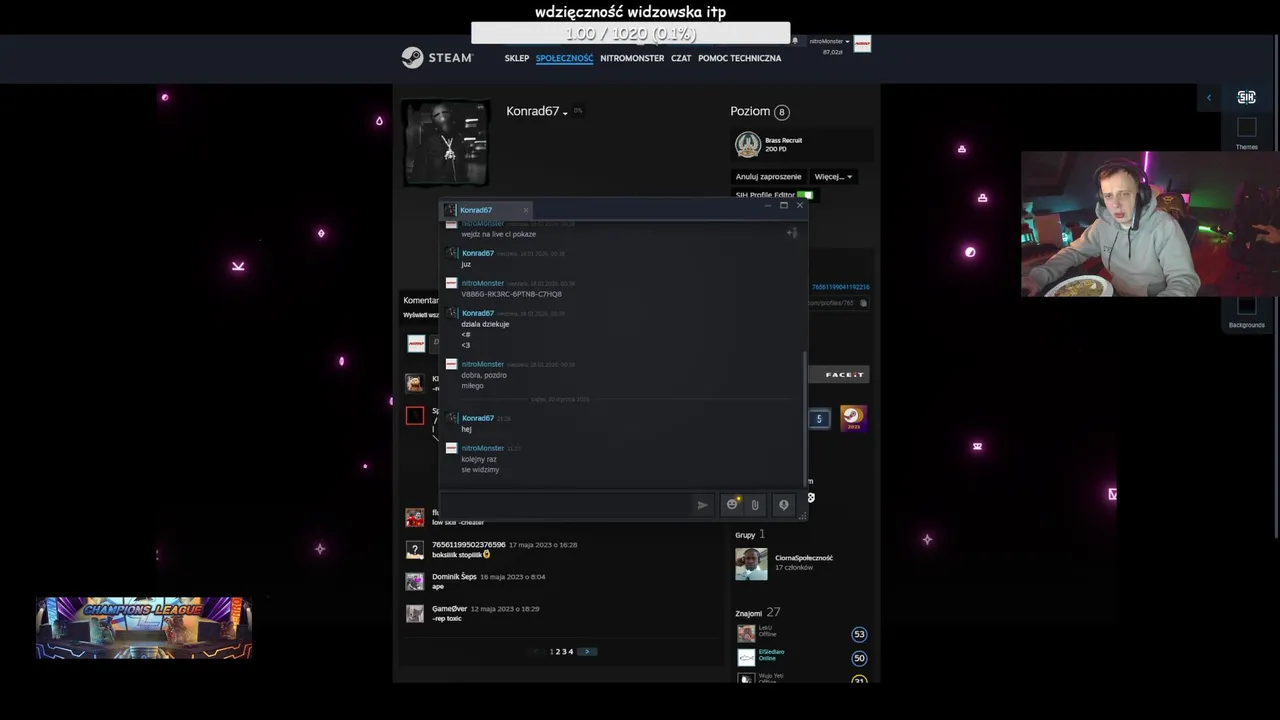This screenshot has height=720, width=1280.
Task: Open the notifications bell in Steam header
Action: point(795,41)
